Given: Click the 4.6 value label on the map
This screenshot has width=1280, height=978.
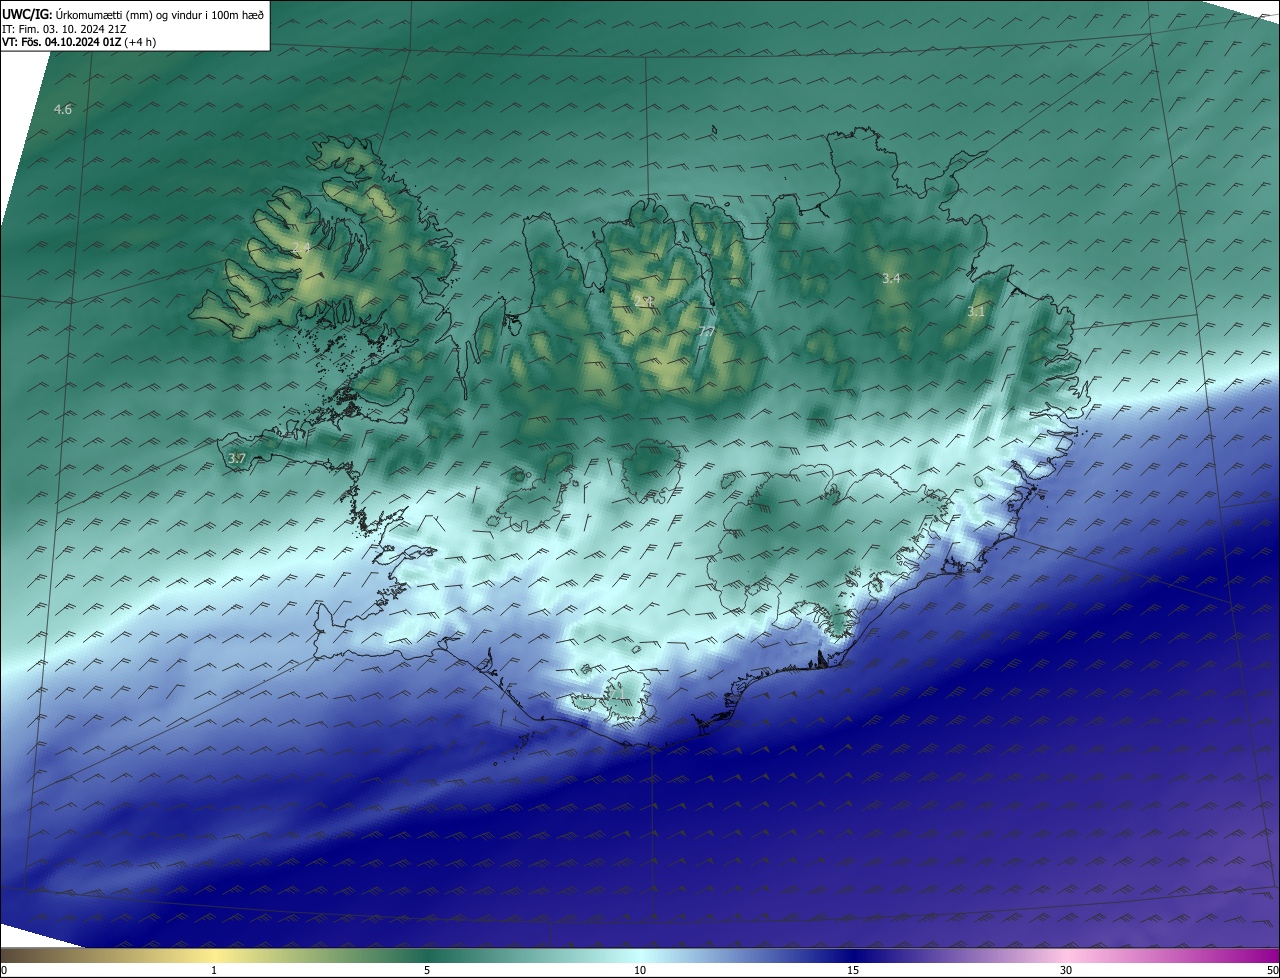Looking at the screenshot, I should click(63, 109).
